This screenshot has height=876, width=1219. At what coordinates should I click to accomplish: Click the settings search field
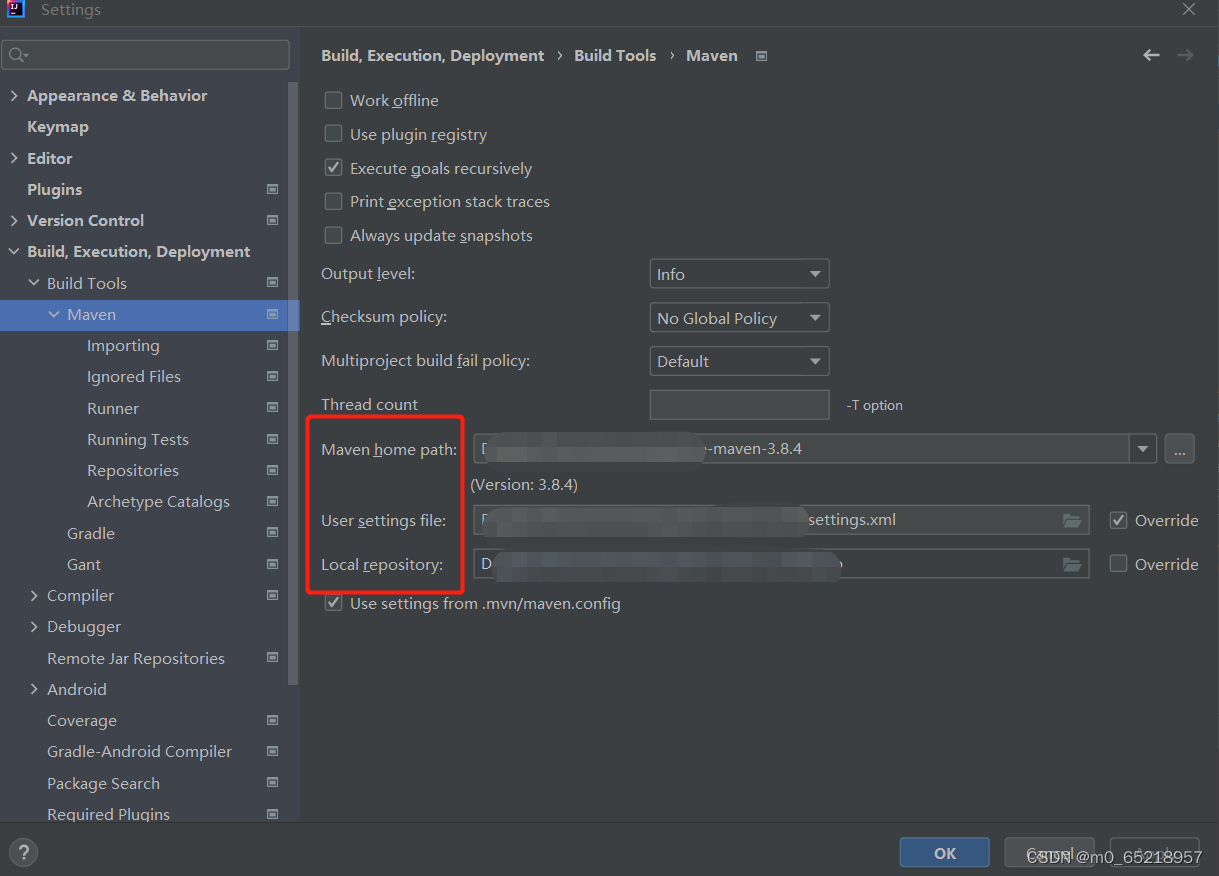coord(146,54)
